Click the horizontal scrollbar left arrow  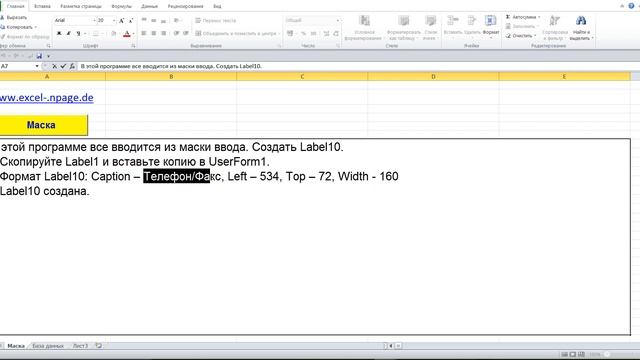pos(391,346)
